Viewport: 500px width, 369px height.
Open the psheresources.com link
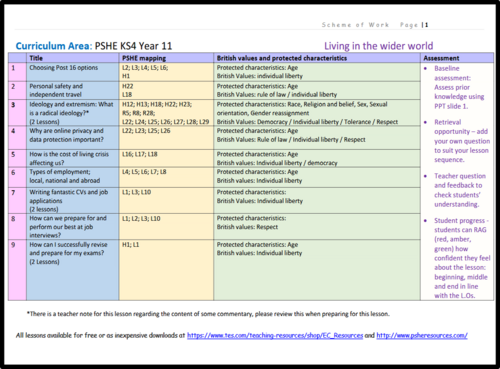pos(422,335)
